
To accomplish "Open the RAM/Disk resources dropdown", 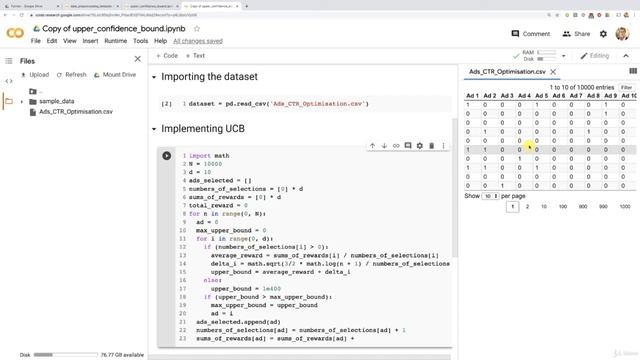I will pyautogui.click(x=564, y=56).
